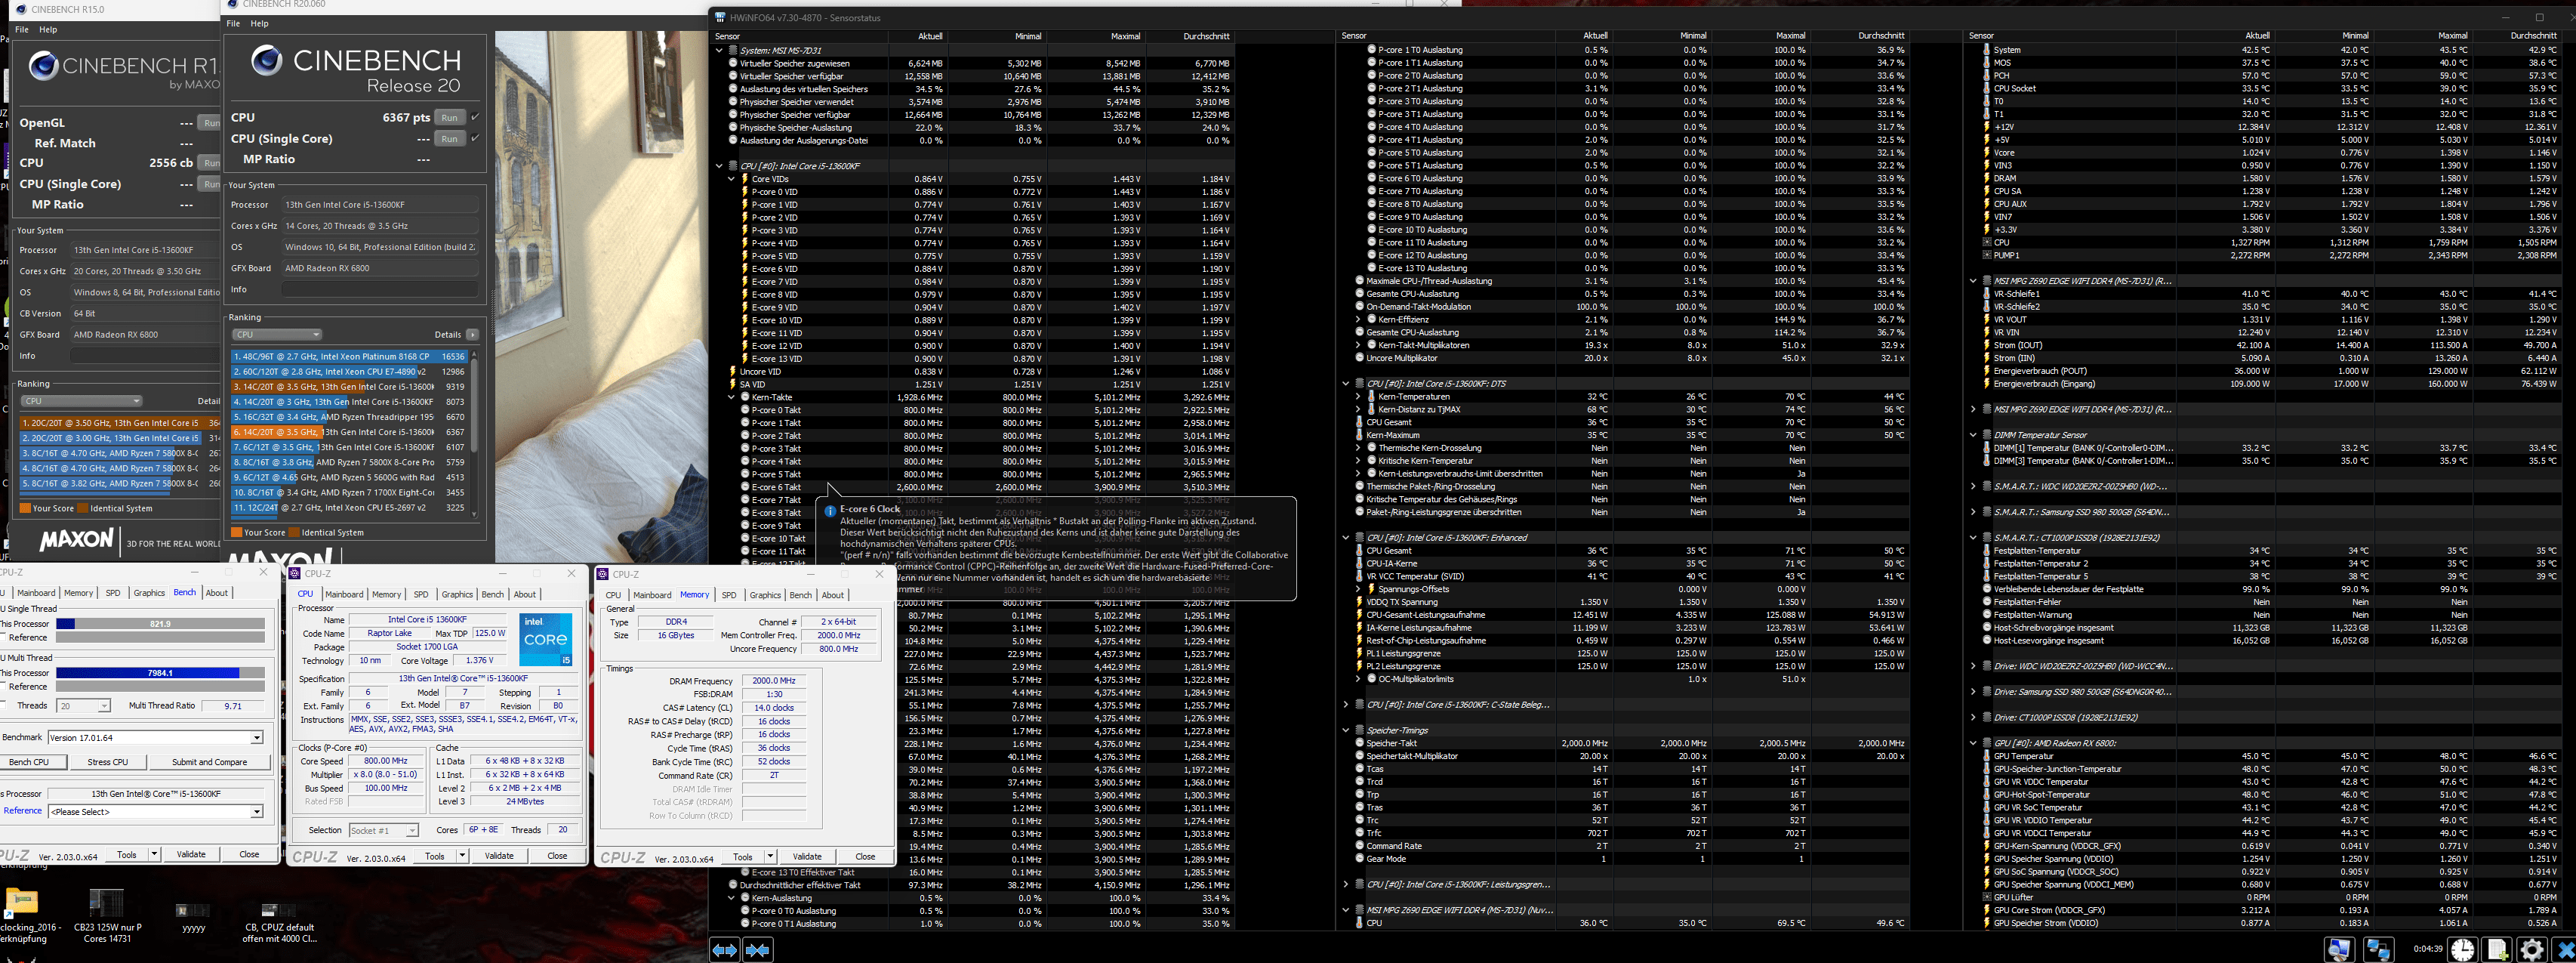Click the Multi Thread 7984.1 progress bar

pyautogui.click(x=160, y=673)
